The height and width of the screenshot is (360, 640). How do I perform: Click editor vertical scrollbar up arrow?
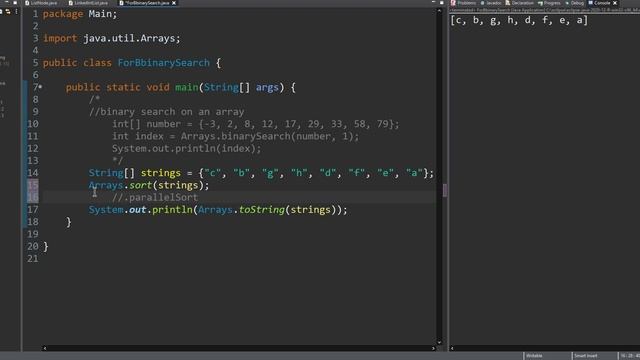click(440, 11)
